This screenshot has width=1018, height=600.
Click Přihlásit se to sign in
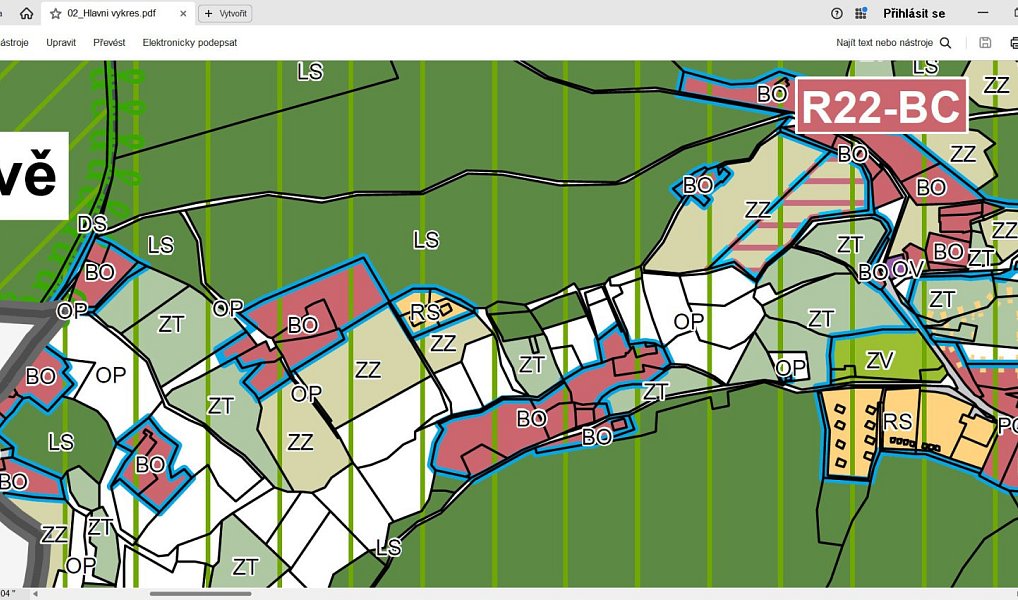coord(914,13)
